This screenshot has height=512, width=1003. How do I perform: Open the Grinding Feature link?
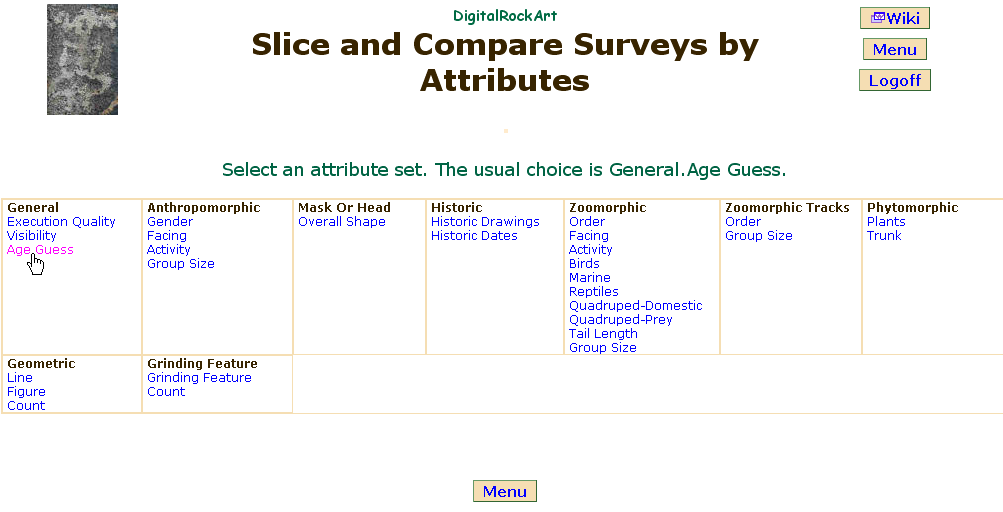click(x=199, y=378)
